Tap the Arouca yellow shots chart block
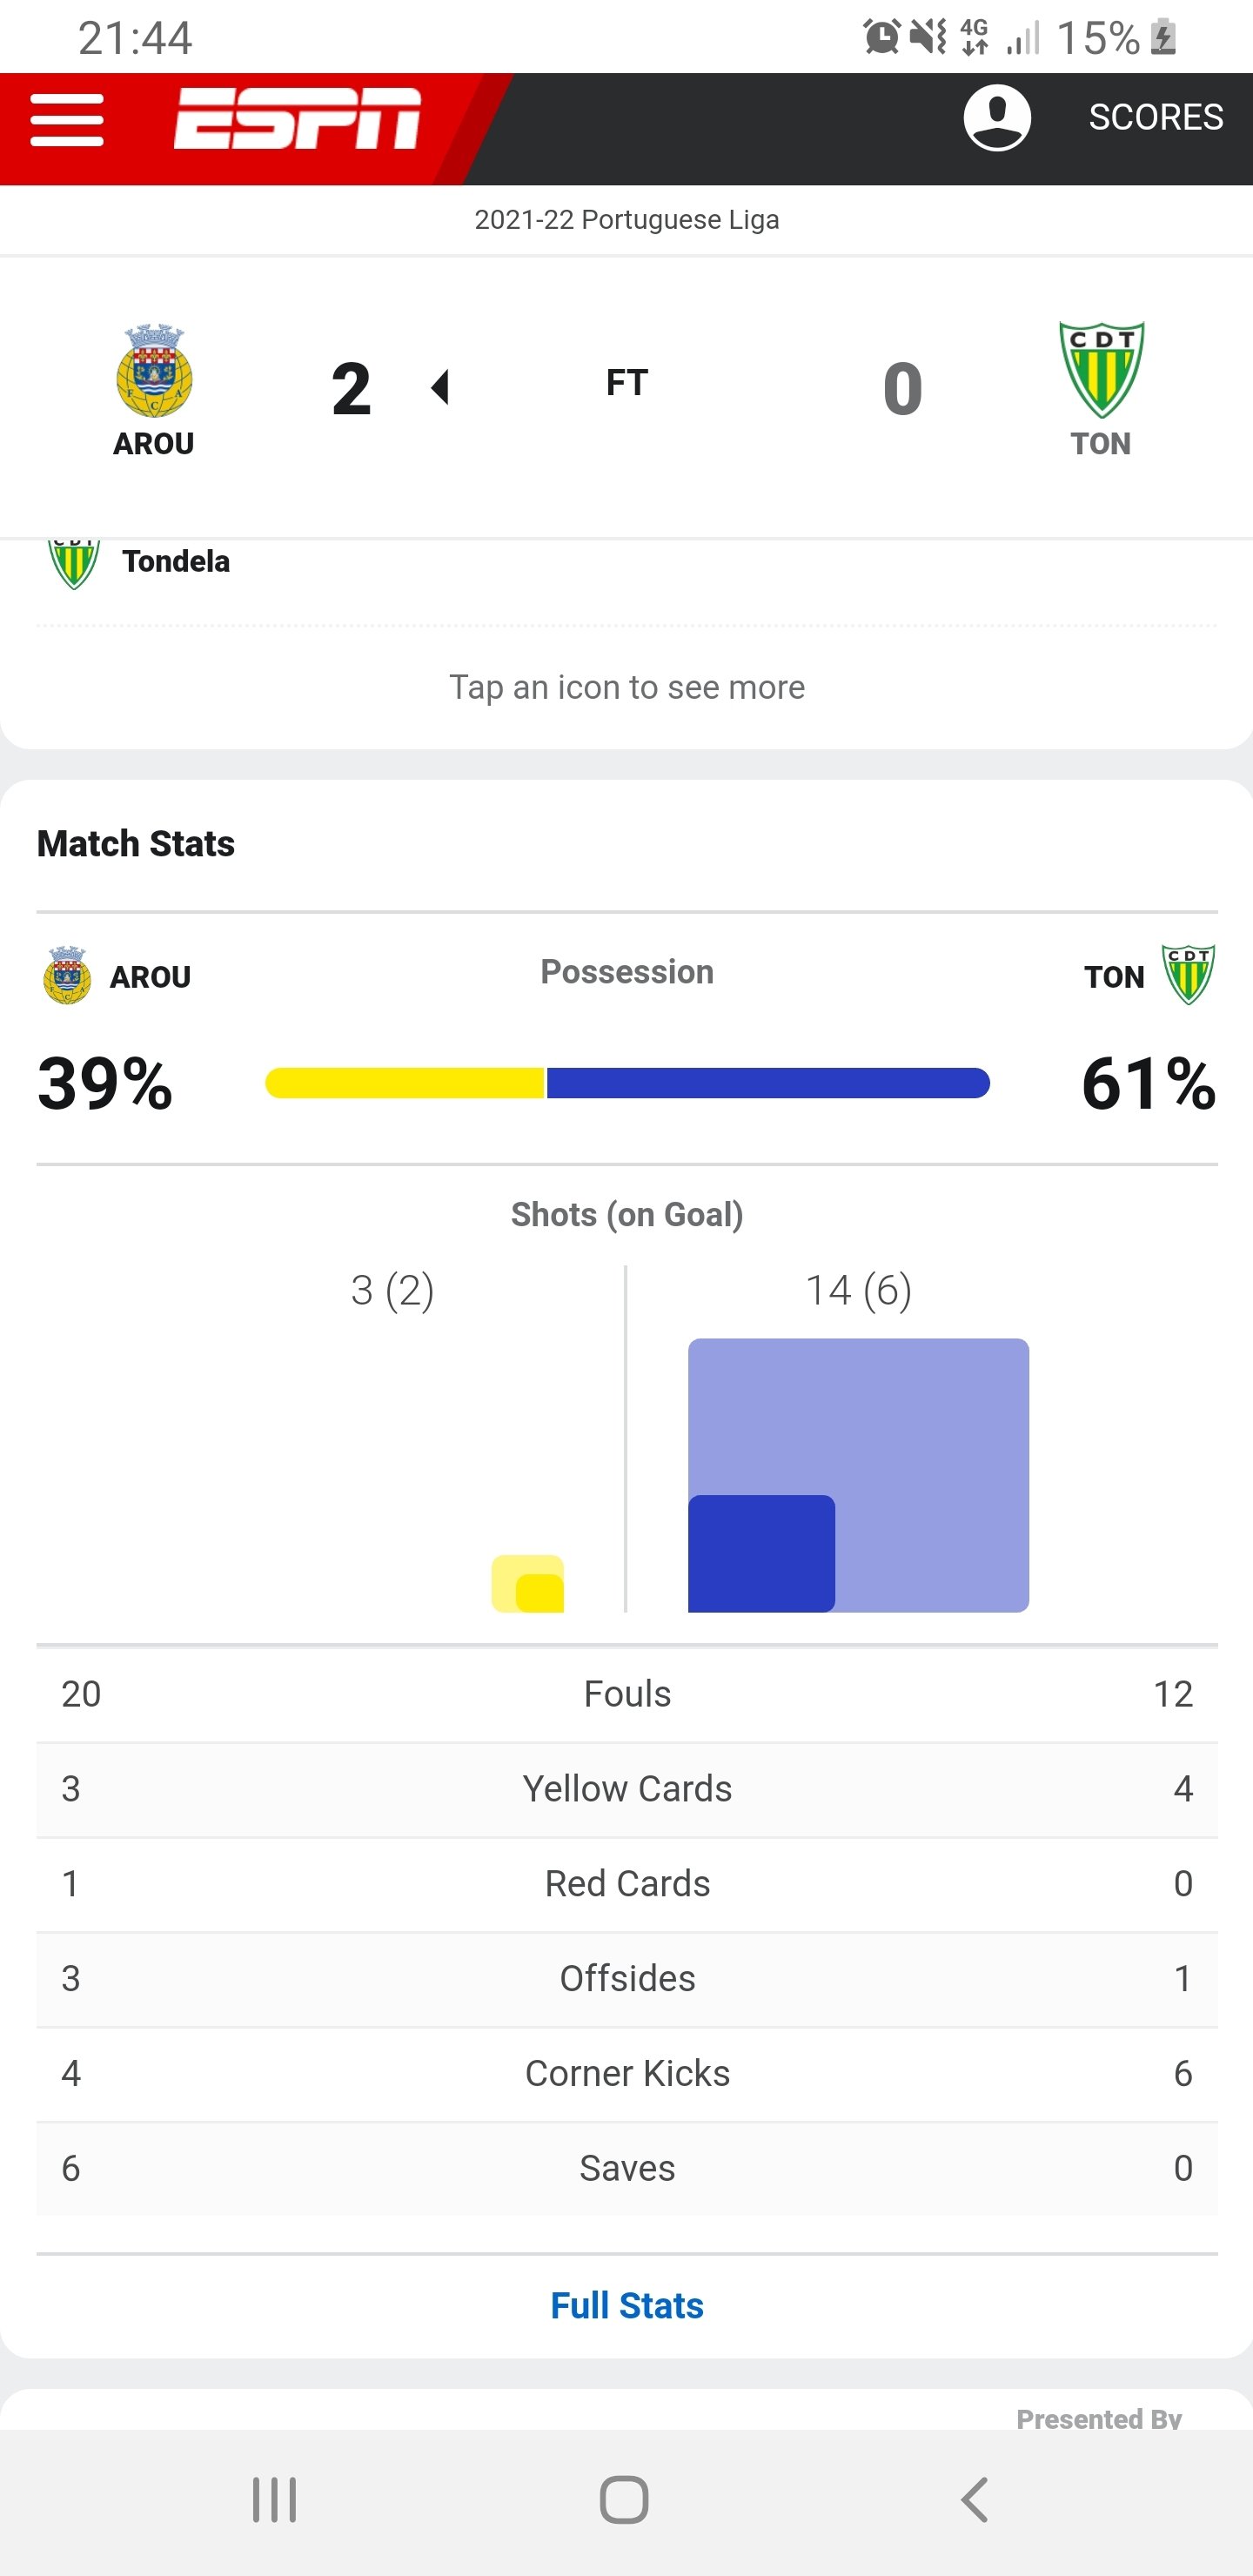 528,1583
